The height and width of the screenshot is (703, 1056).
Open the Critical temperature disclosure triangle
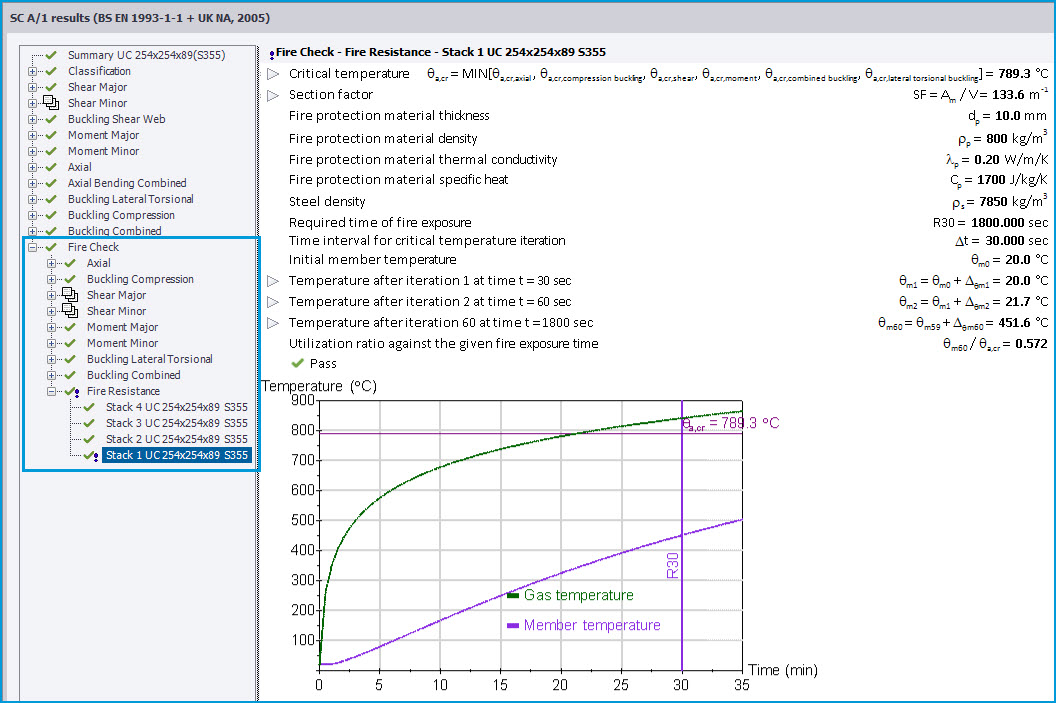[271, 73]
